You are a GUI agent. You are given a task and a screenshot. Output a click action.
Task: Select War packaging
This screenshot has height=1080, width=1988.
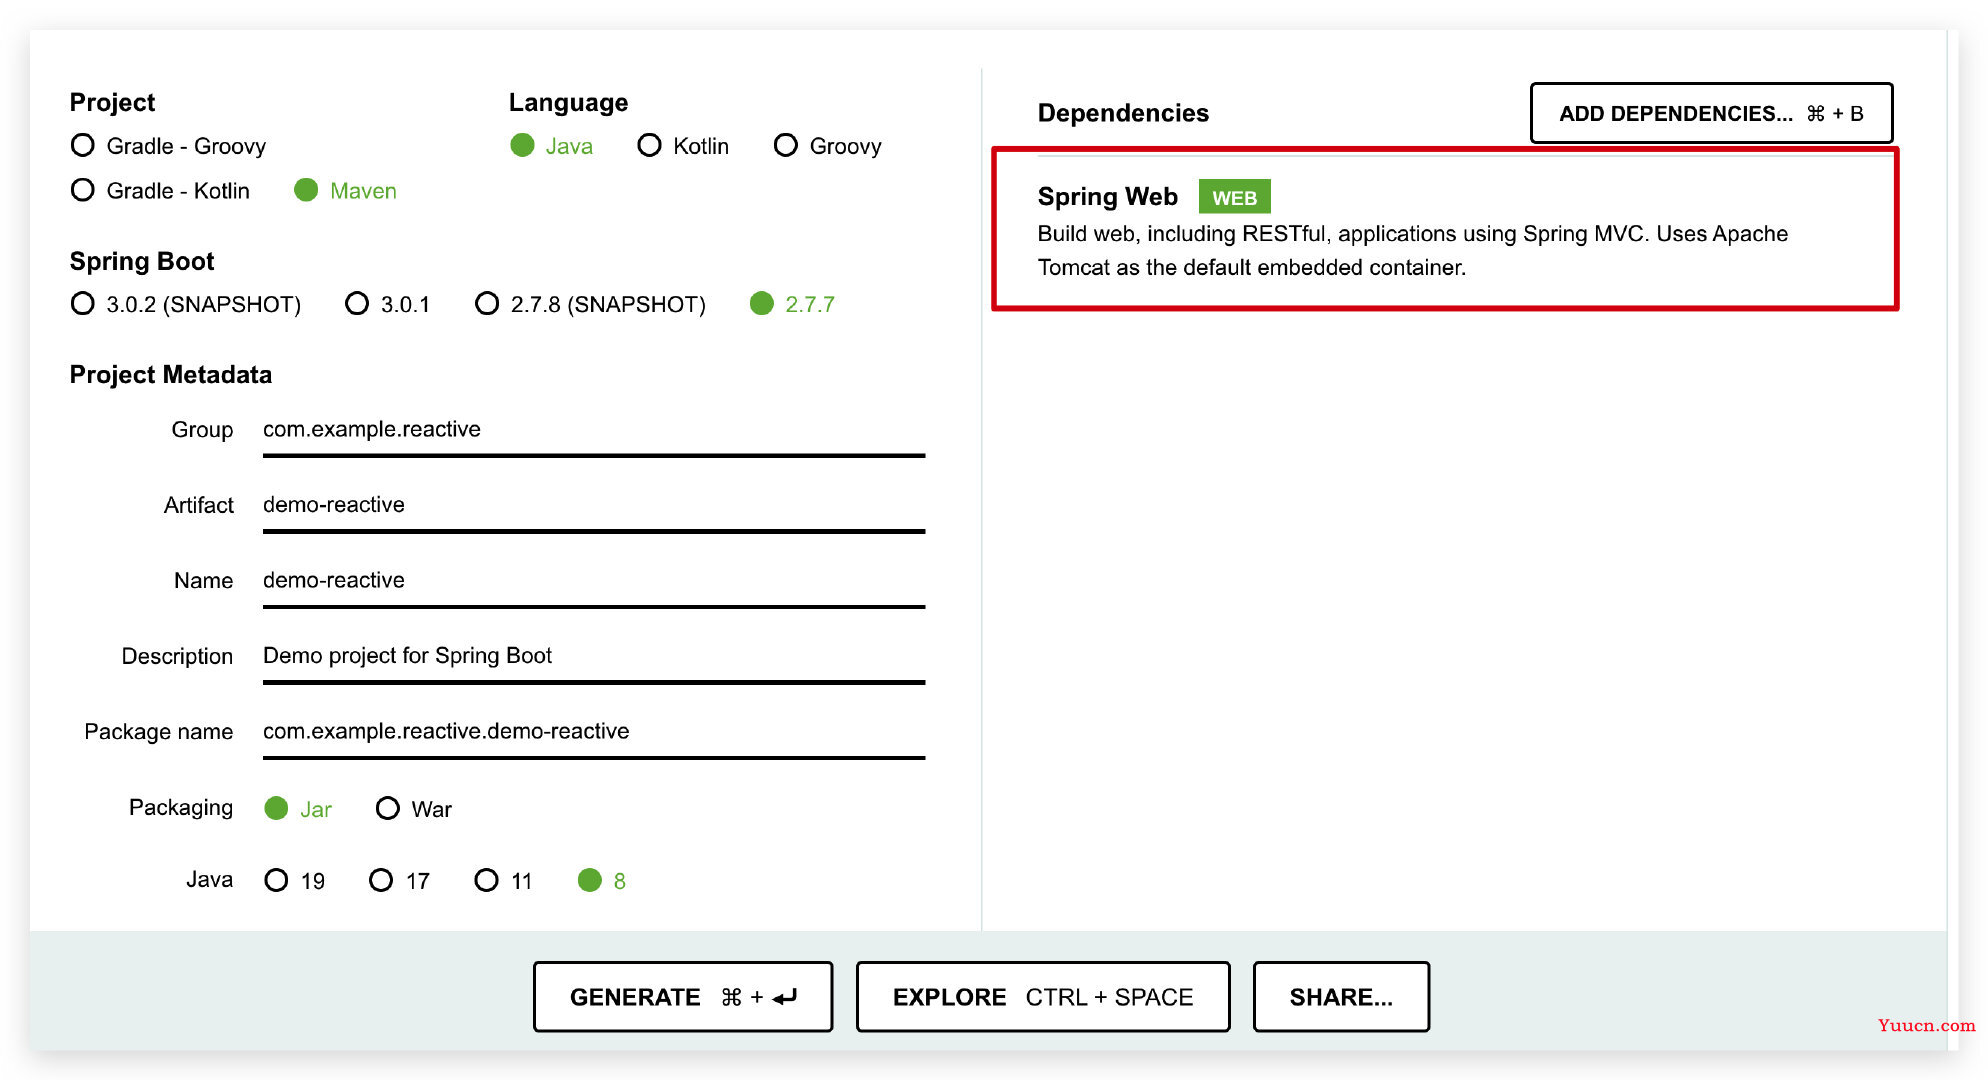413,809
